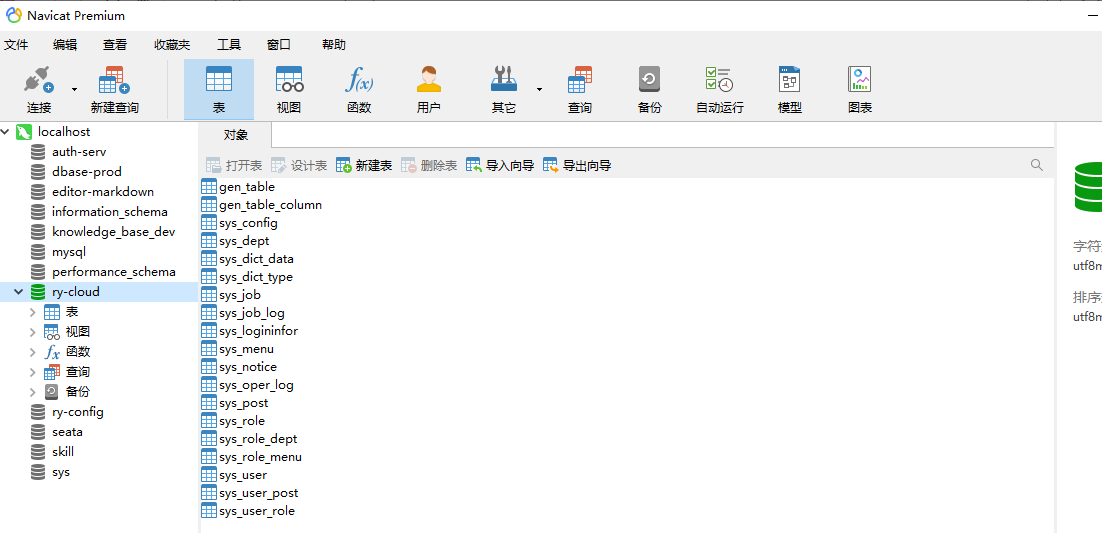Click the Connection (连接) plug icon
The image size is (1102, 533).
pos(39,79)
